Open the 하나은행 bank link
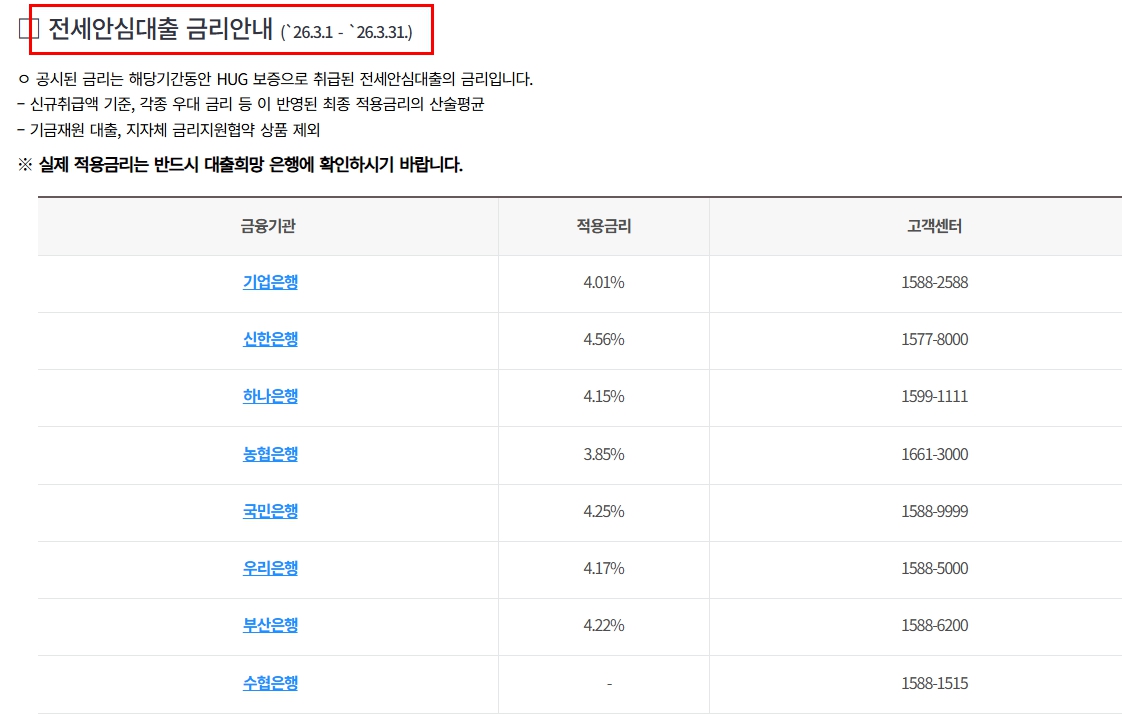 pyautogui.click(x=270, y=396)
